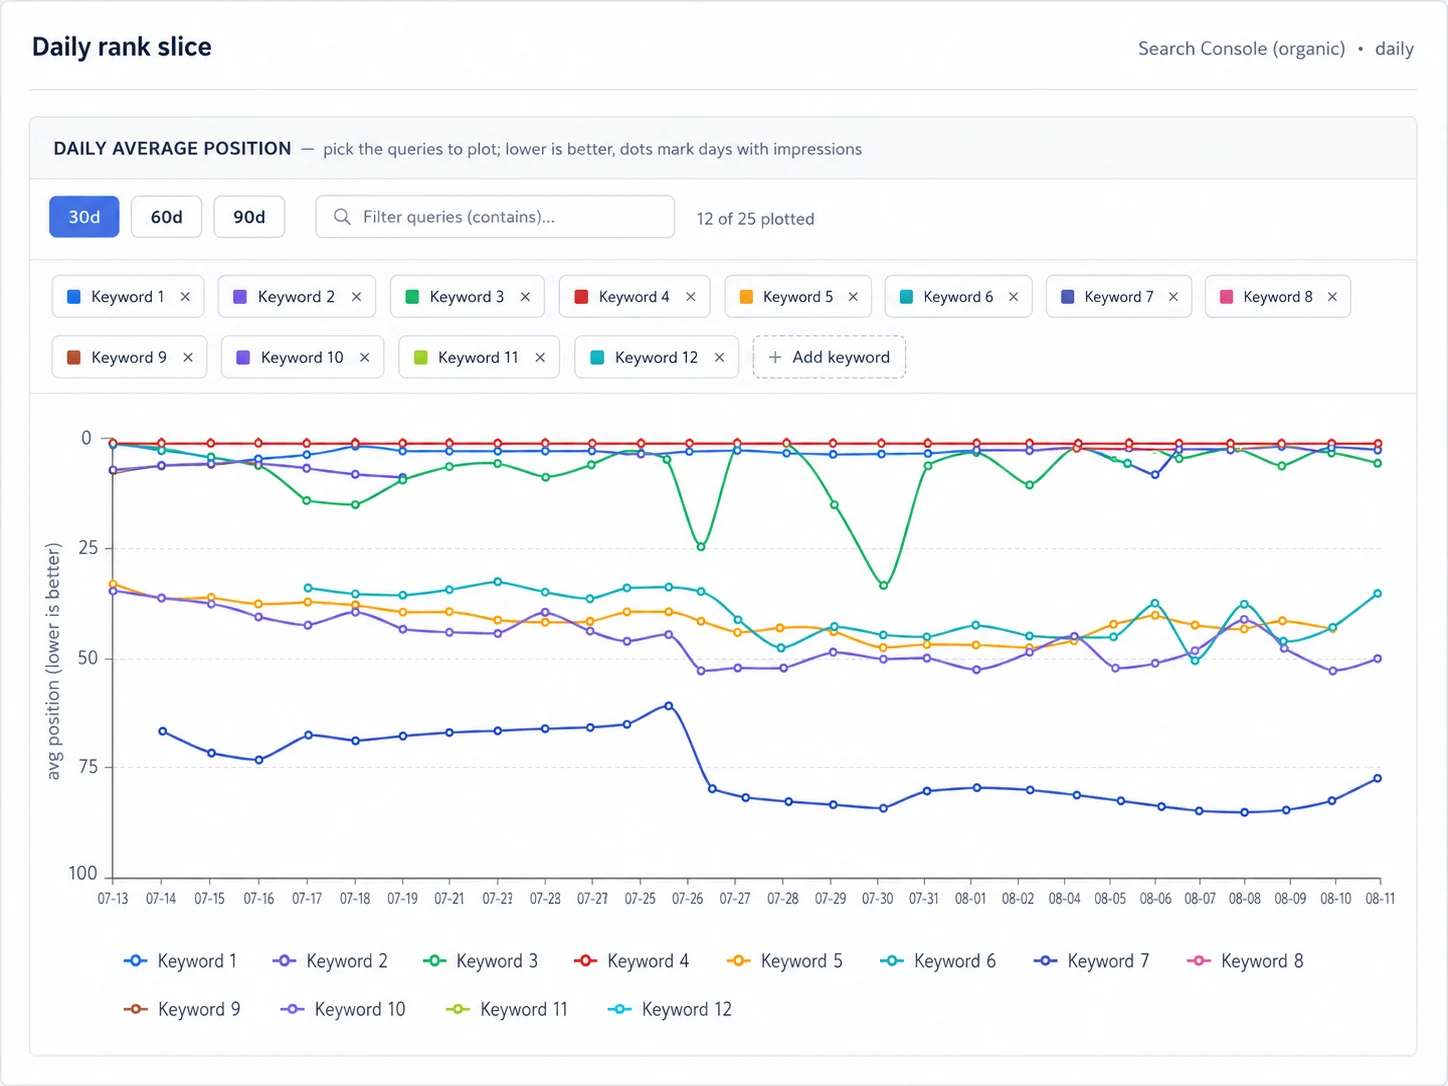Toggle Keyword 1 series in chart legend
This screenshot has height=1086, width=1448.
pyautogui.click(x=180, y=961)
